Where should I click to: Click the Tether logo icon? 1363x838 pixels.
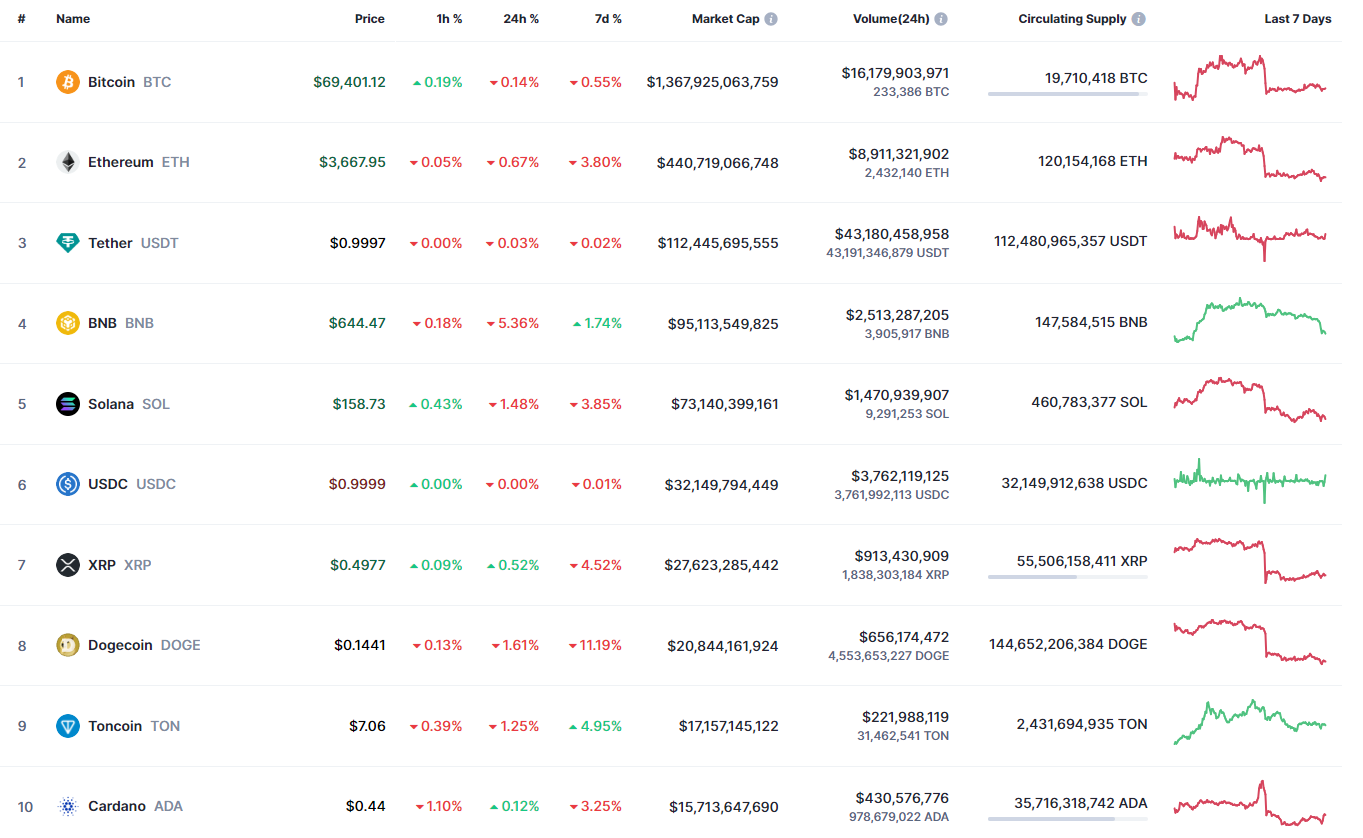tap(68, 243)
